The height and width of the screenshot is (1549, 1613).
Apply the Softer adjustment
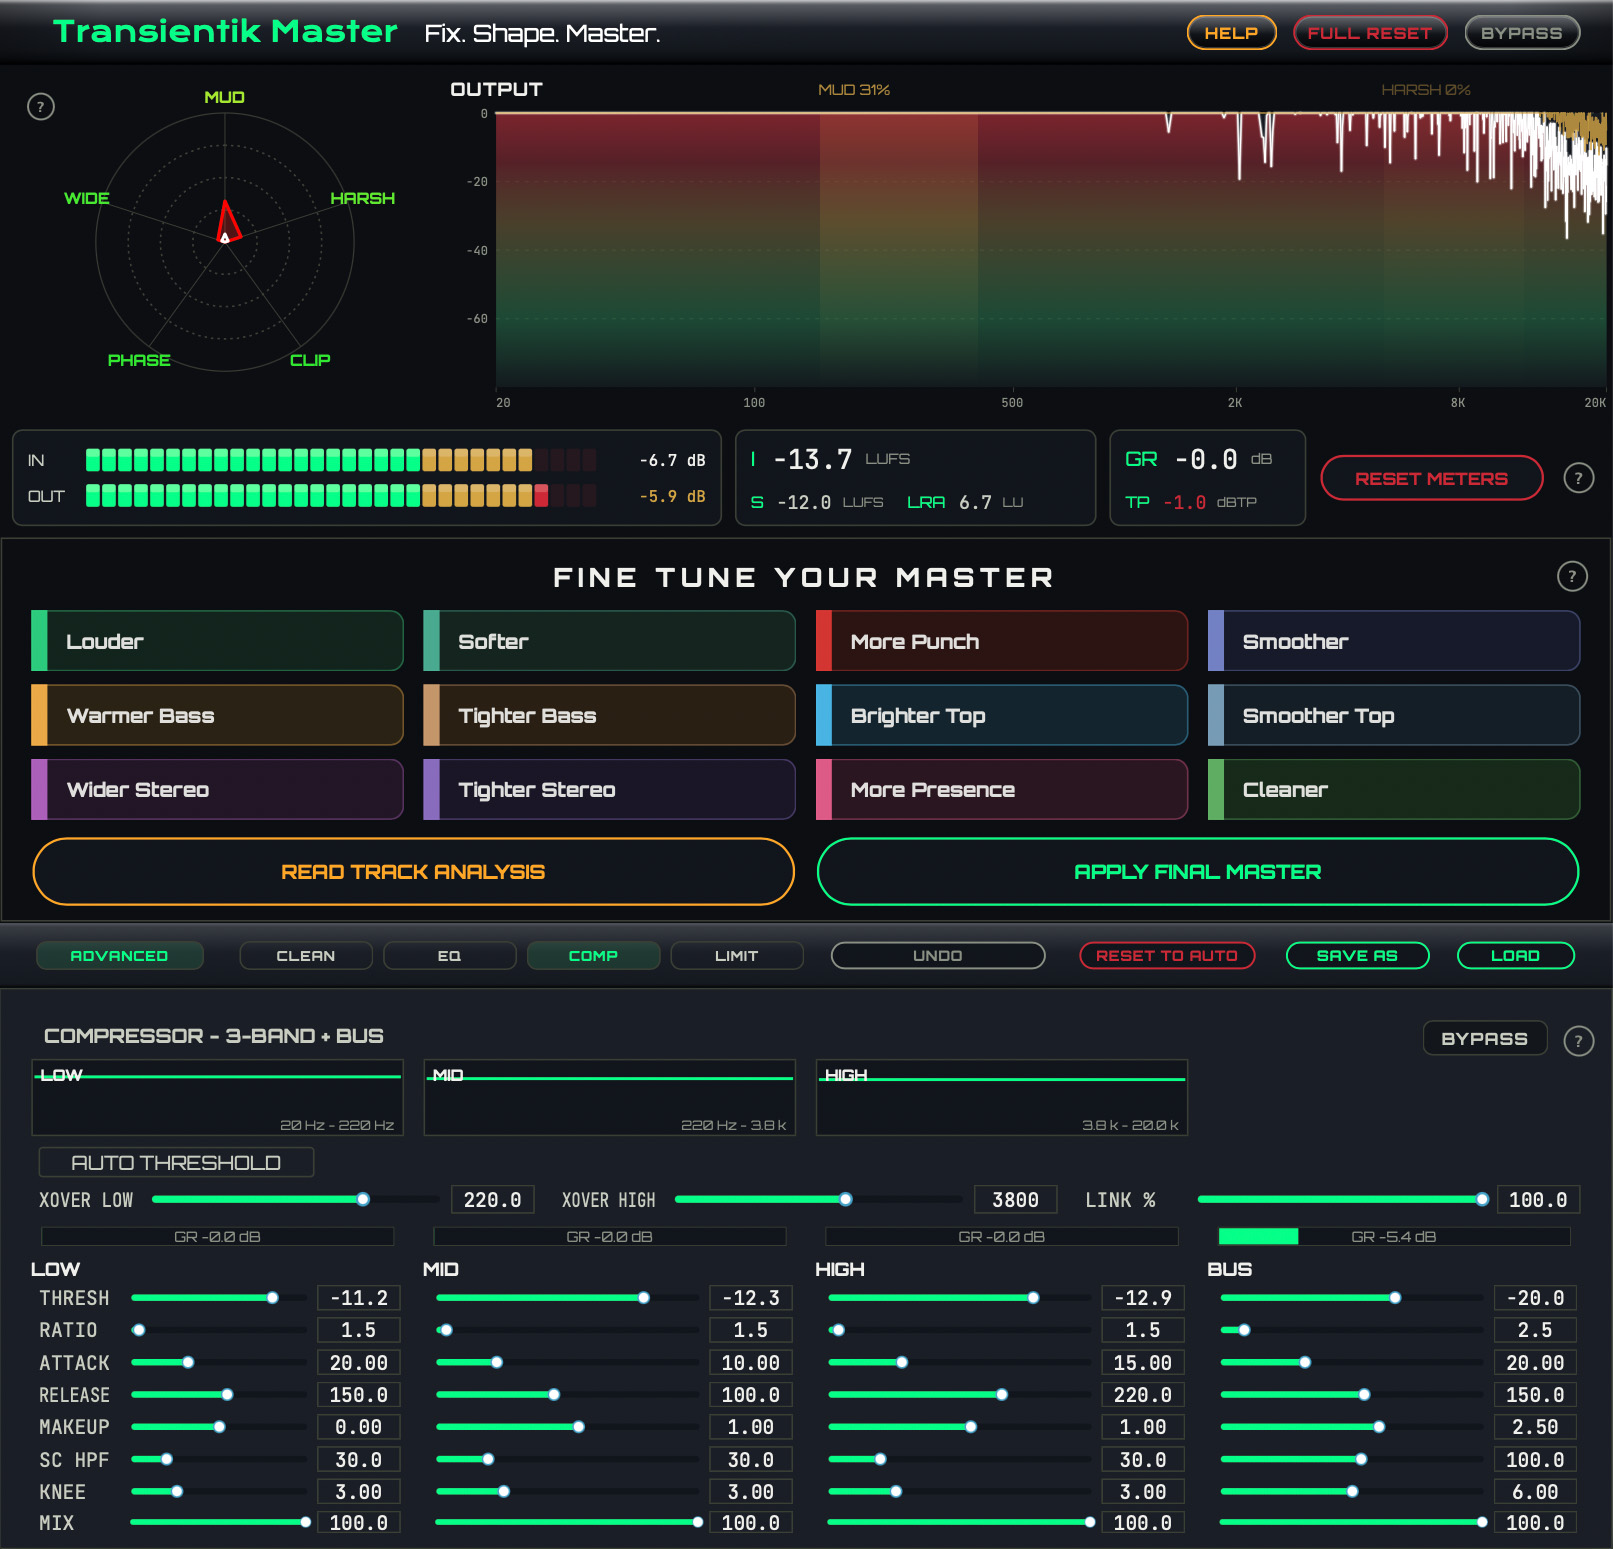click(609, 641)
